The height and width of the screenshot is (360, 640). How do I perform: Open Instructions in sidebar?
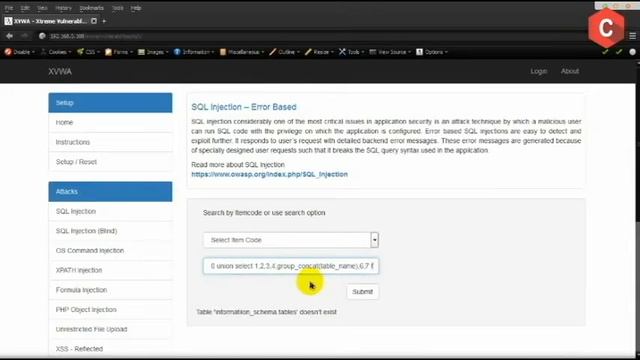coord(110,142)
